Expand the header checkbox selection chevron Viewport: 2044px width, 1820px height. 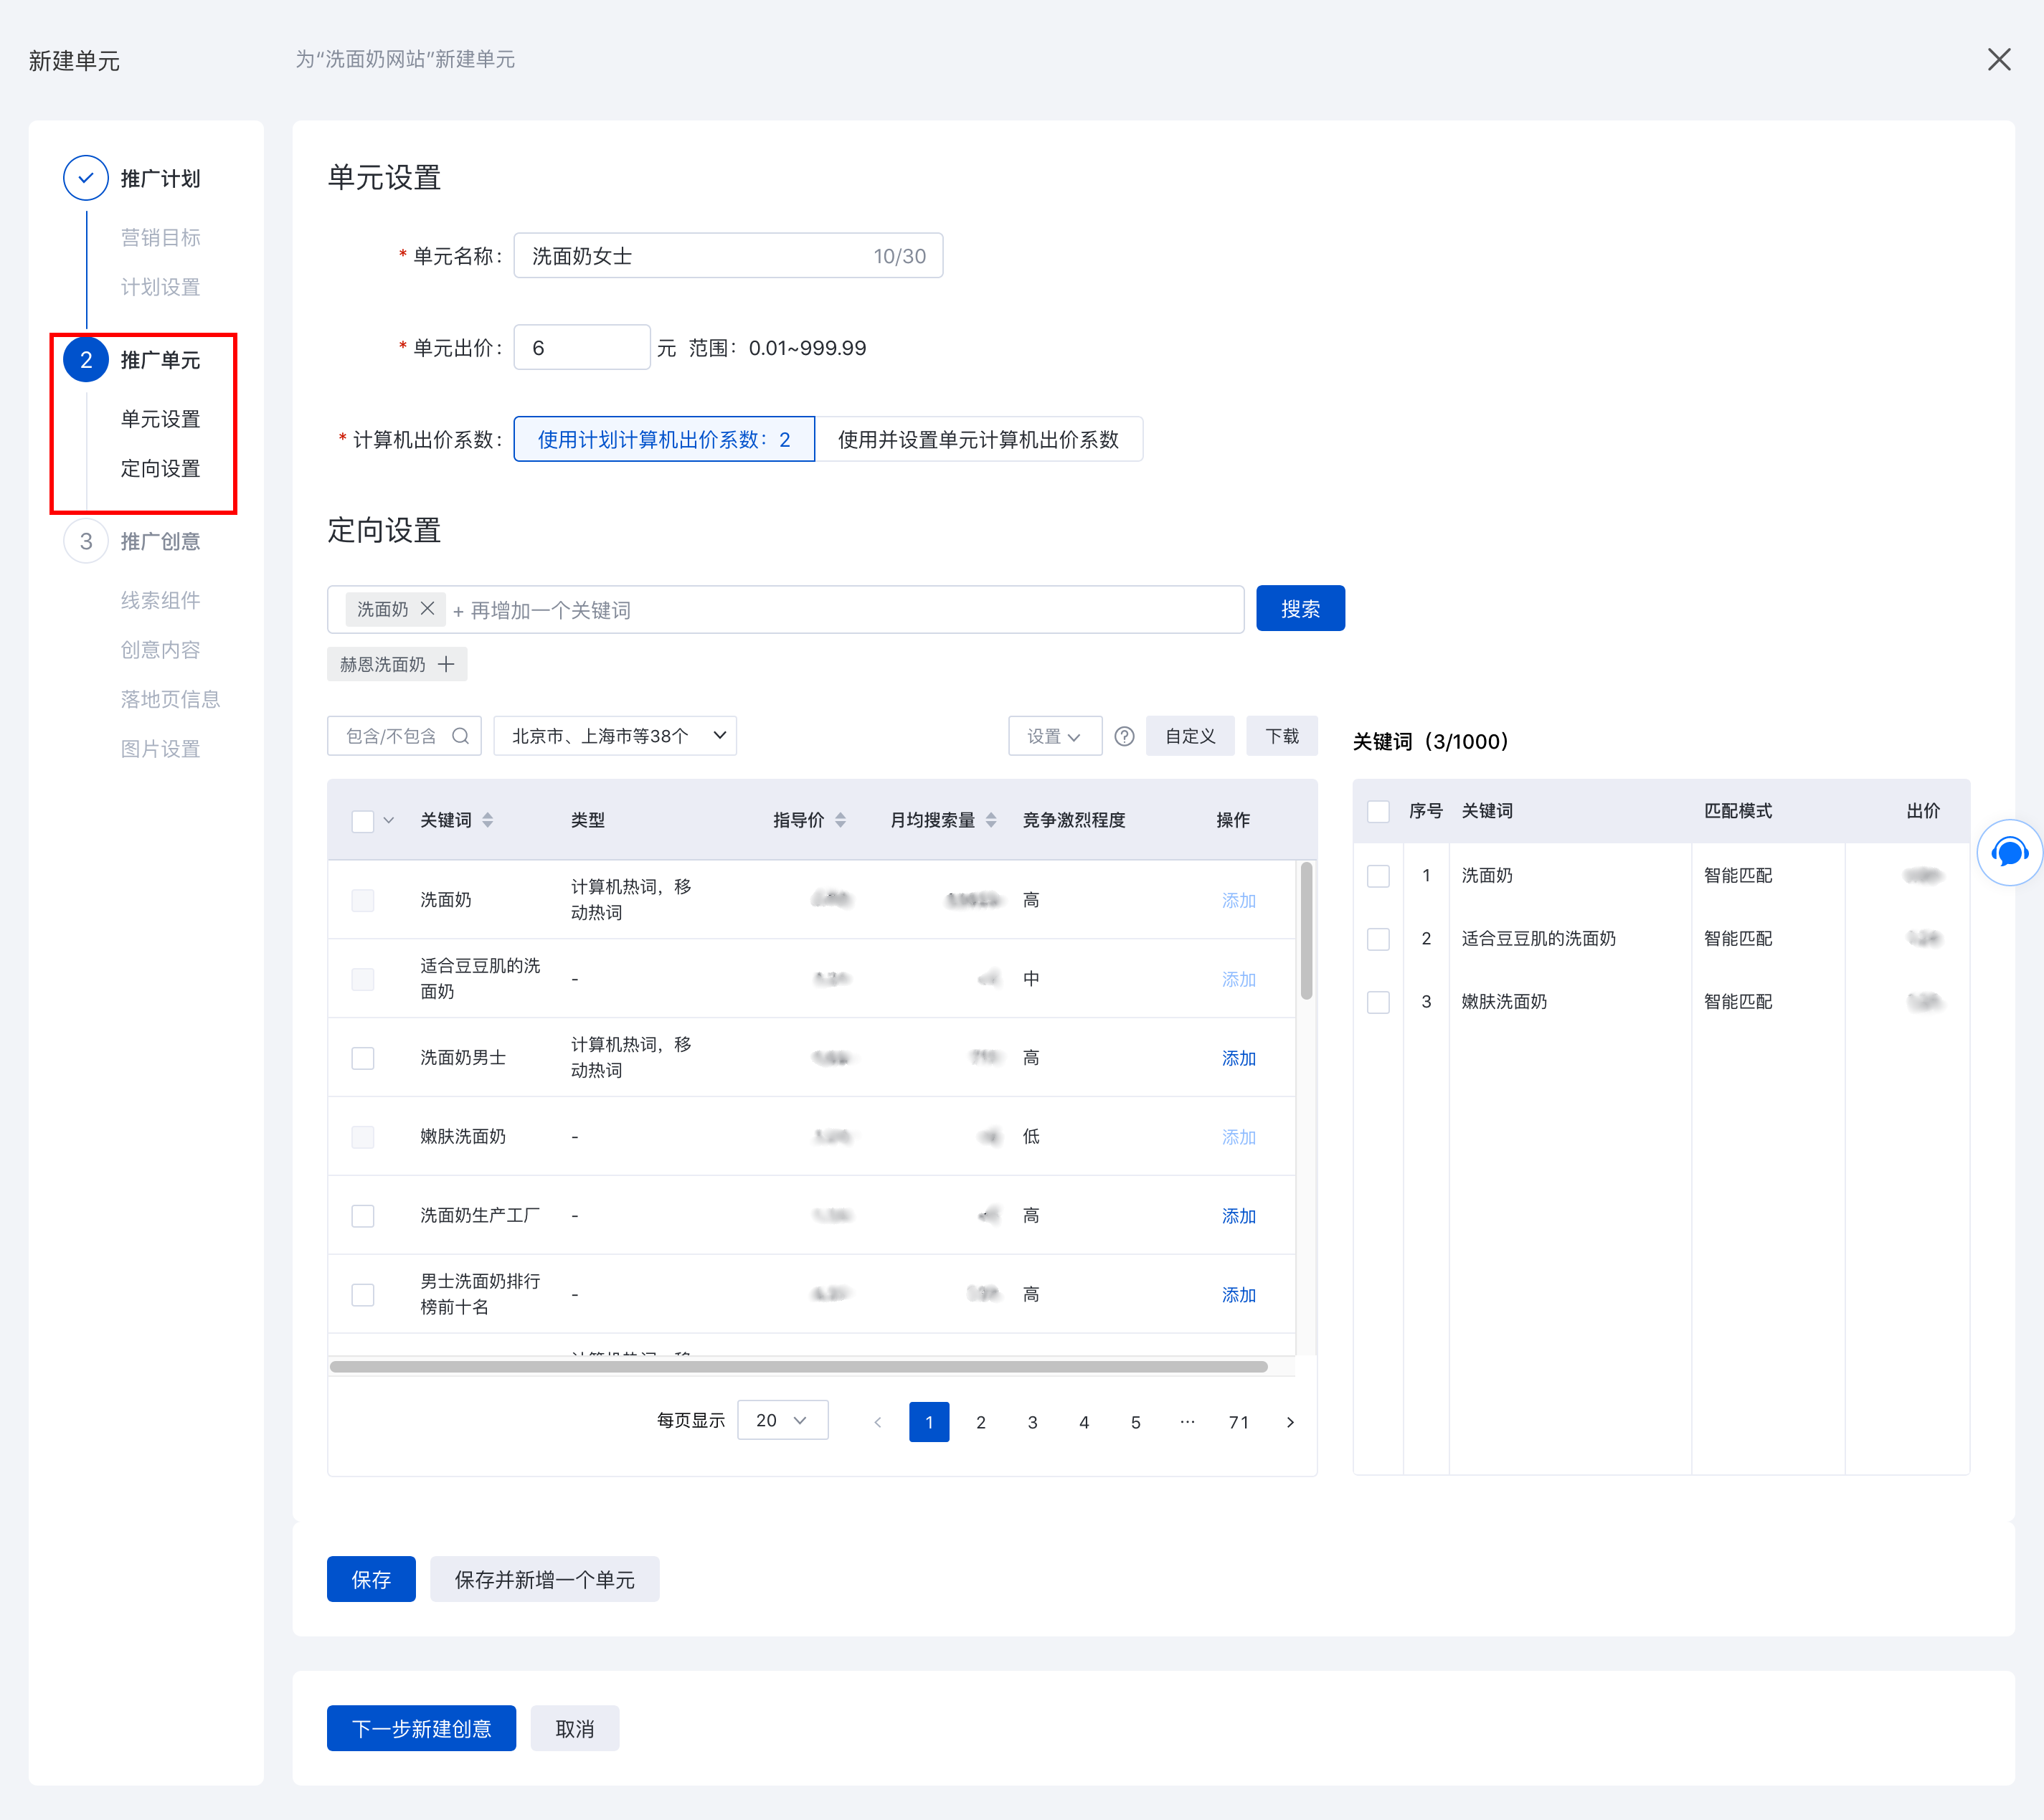tap(389, 820)
